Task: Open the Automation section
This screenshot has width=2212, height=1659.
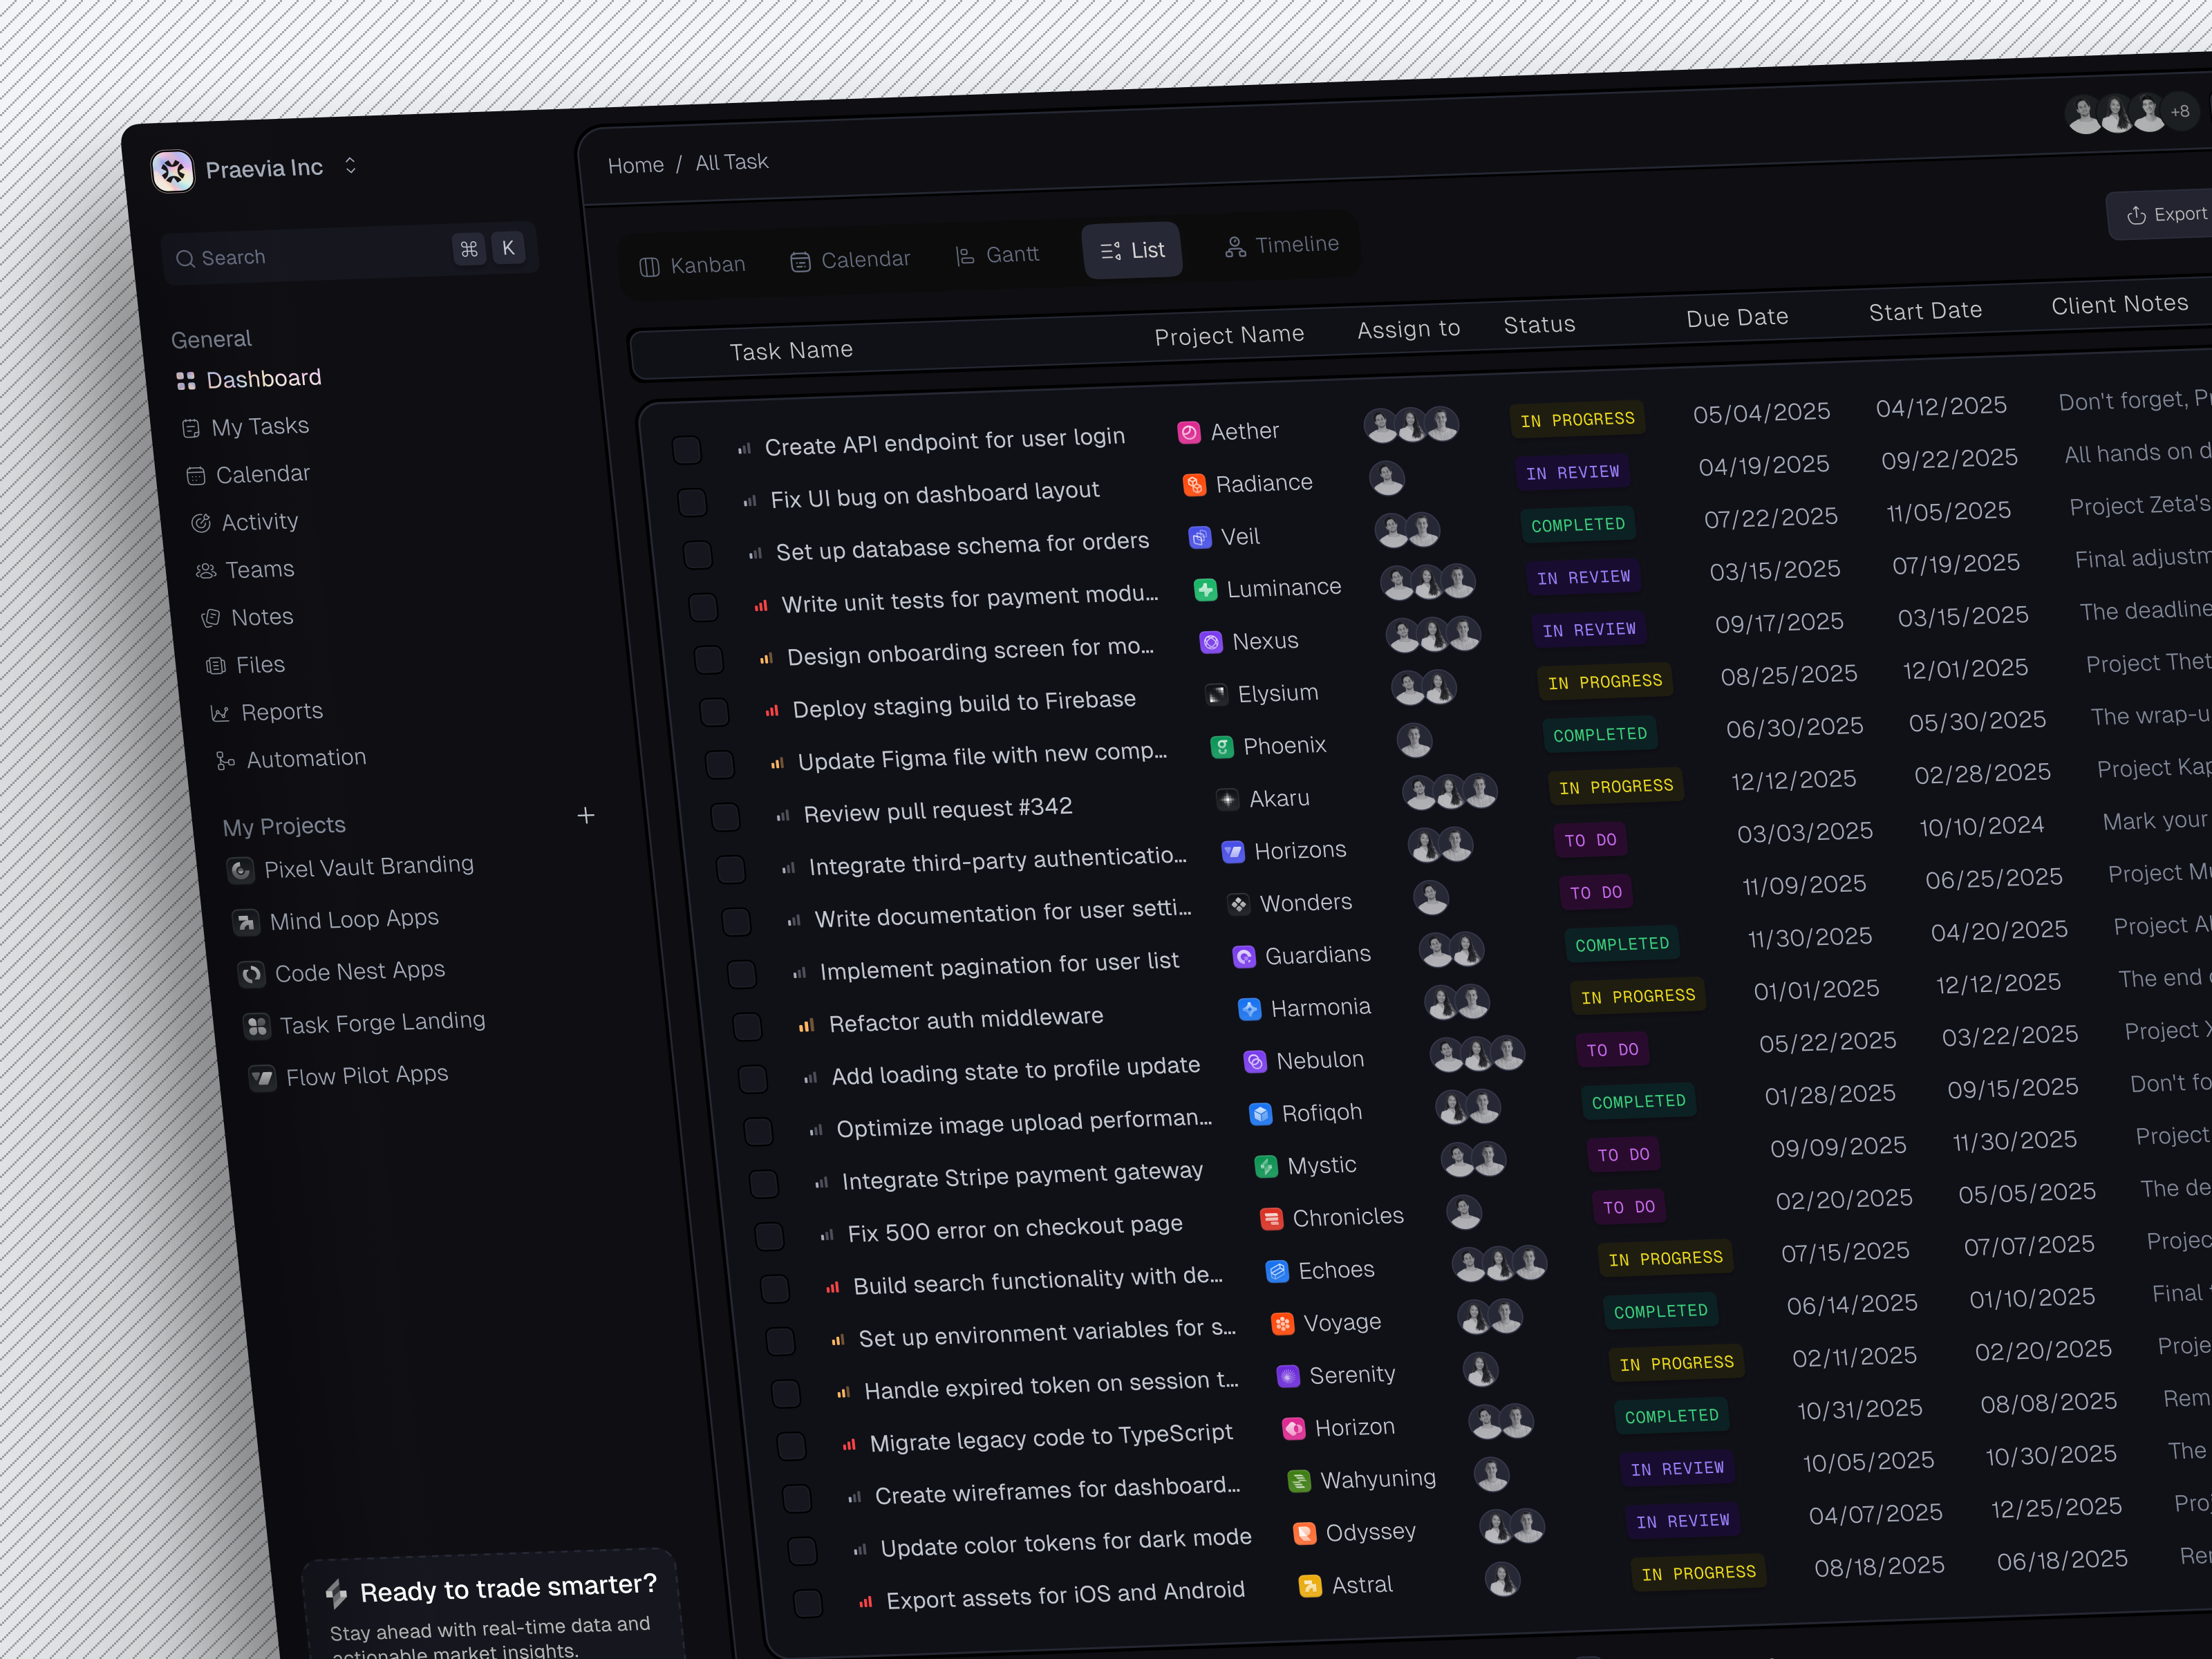Action: (305, 758)
